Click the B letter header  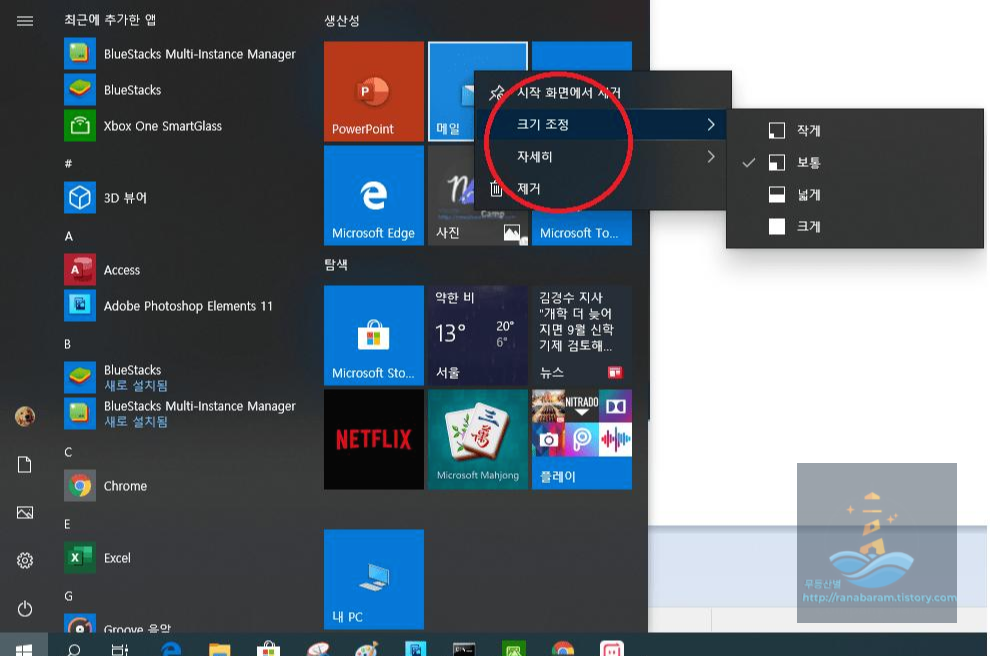(68, 344)
